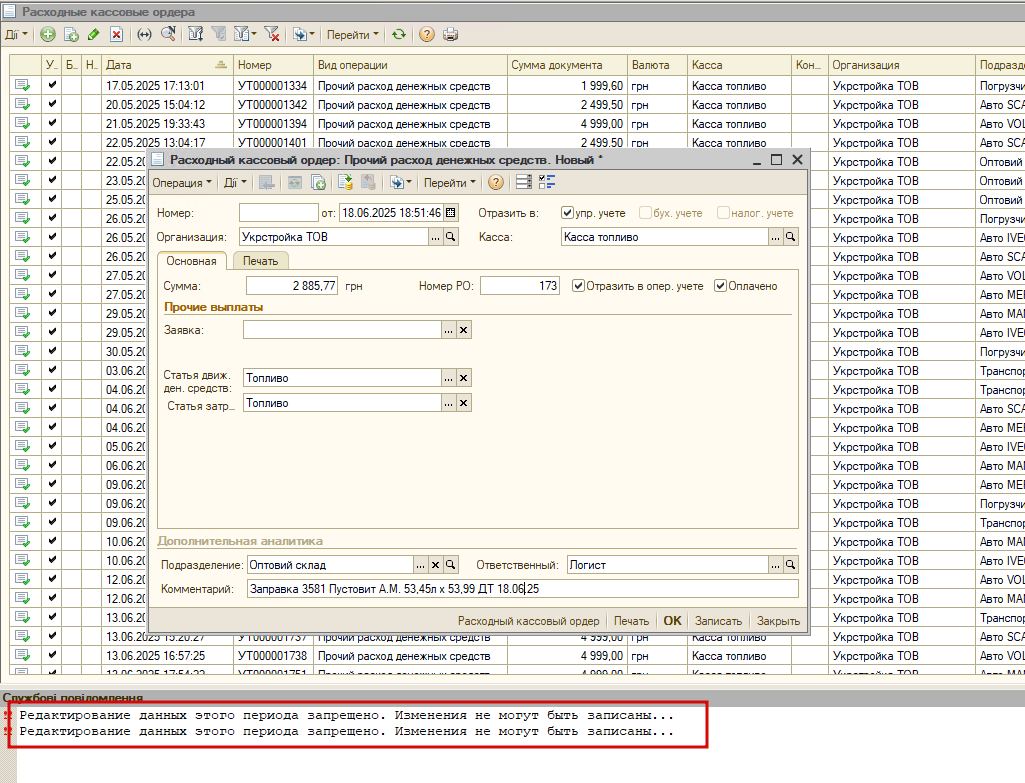Screen dimensions: 1025x783
Task: Open the filter history dropdown
Action: tap(245, 35)
